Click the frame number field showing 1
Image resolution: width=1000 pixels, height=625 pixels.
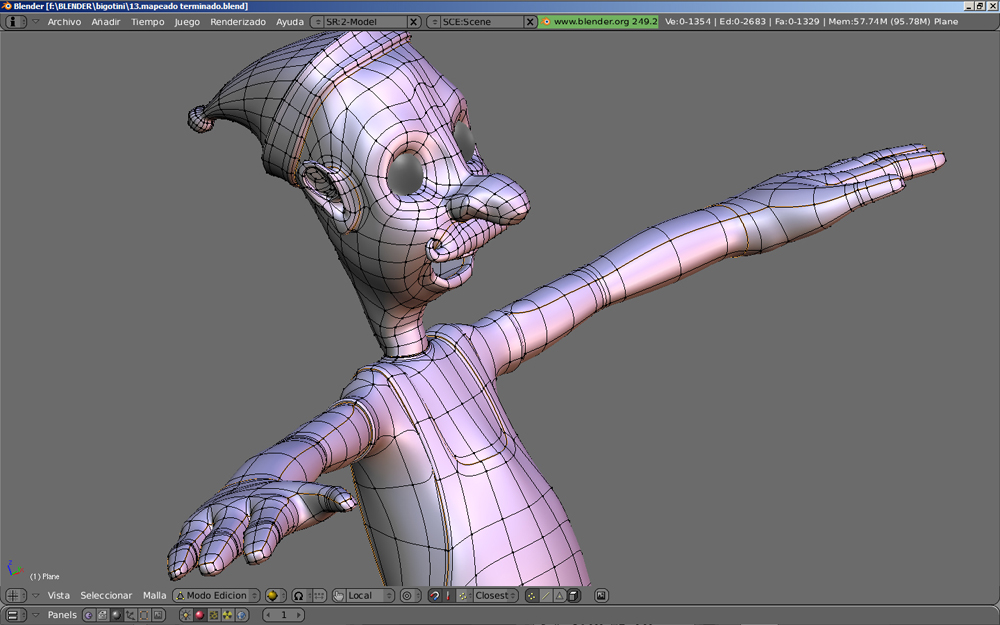pos(284,615)
